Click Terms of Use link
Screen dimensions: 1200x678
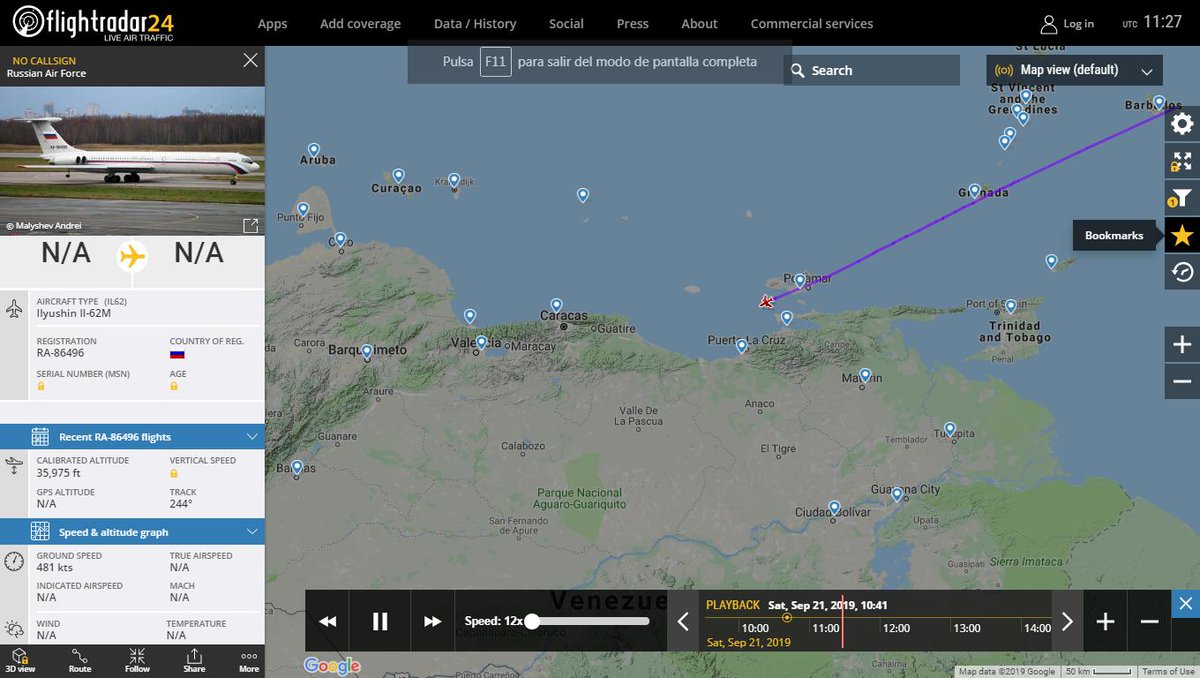pyautogui.click(x=1168, y=672)
